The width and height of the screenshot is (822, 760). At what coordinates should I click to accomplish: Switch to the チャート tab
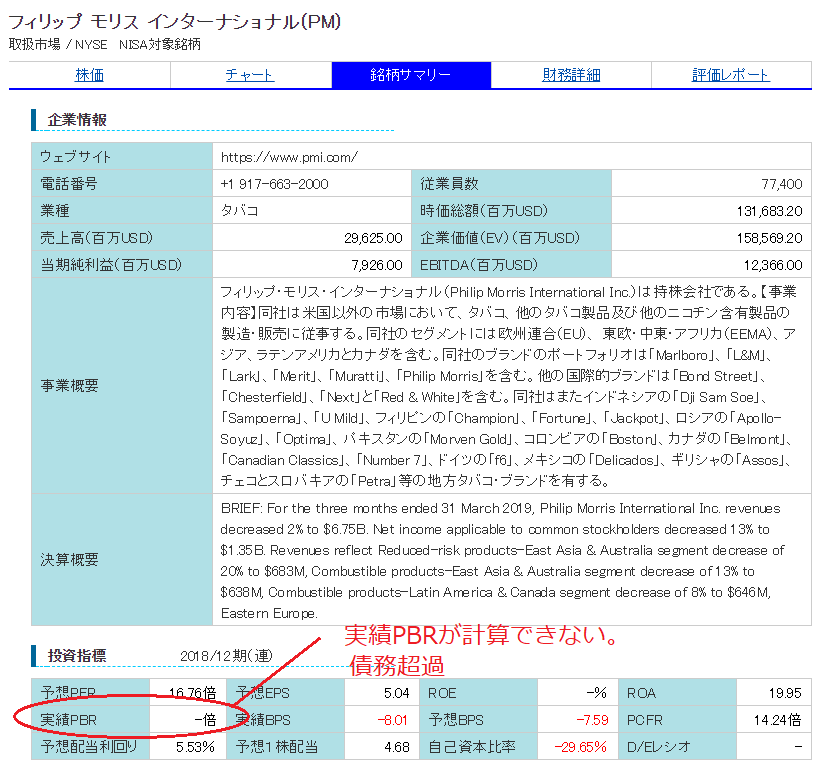[x=250, y=75]
